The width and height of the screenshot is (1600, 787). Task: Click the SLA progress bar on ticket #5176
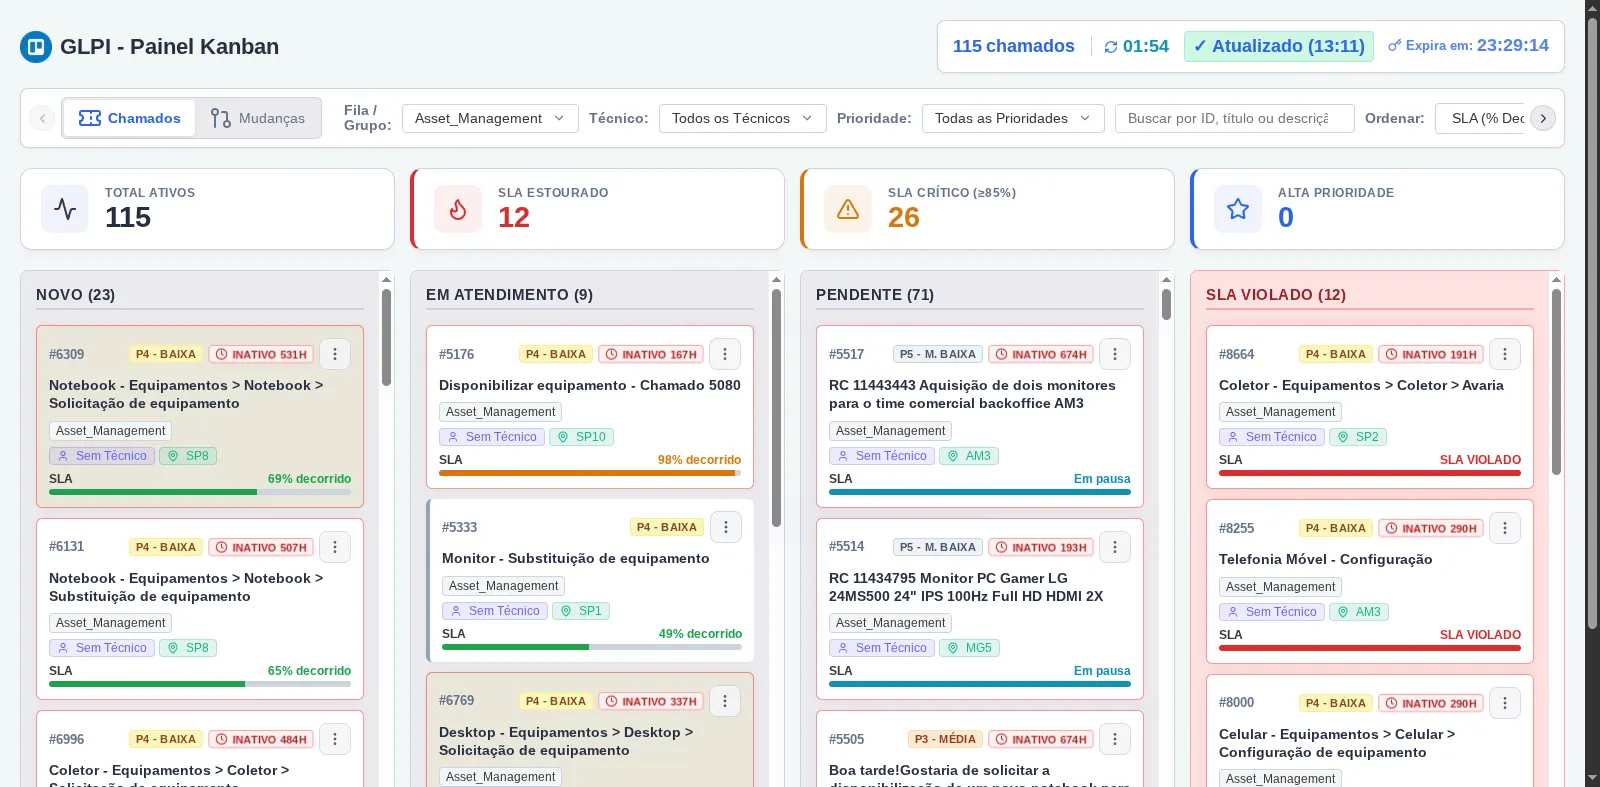click(590, 473)
